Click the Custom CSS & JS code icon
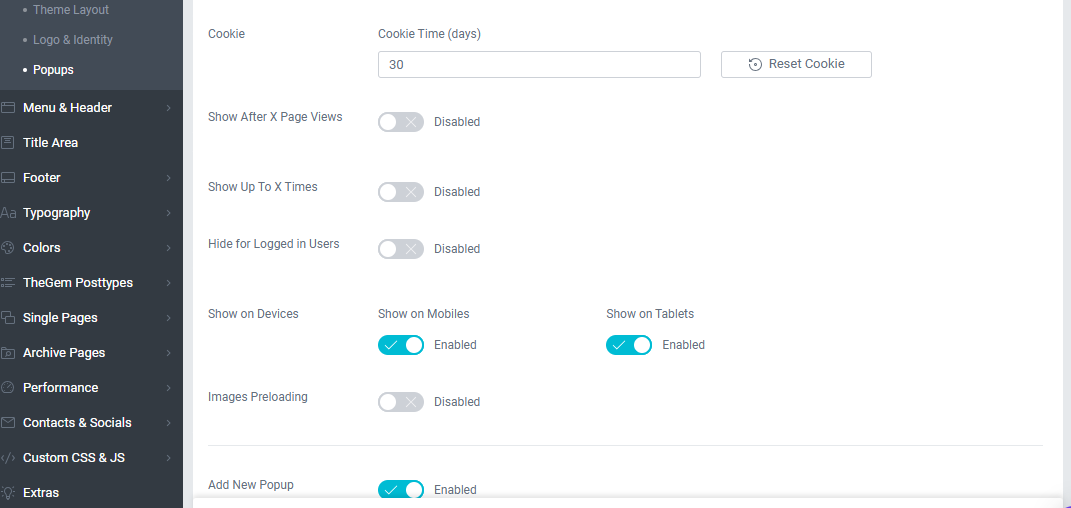This screenshot has width=1071, height=508. pos(8,457)
